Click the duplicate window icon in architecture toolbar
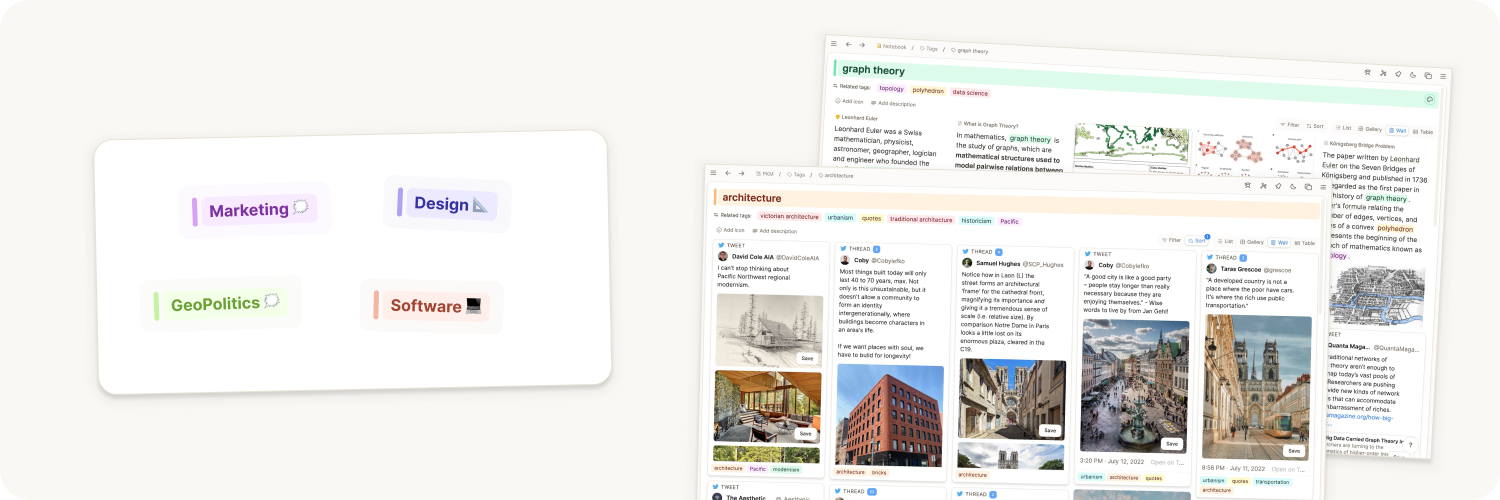Image resolution: width=1500 pixels, height=500 pixels. point(1308,187)
